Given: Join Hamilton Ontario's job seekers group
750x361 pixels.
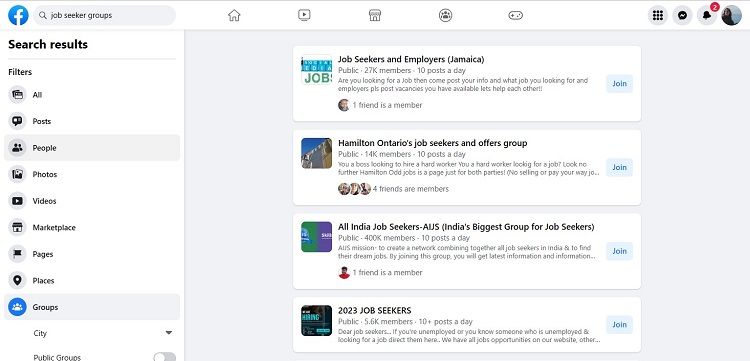Looking at the screenshot, I should pyautogui.click(x=619, y=167).
